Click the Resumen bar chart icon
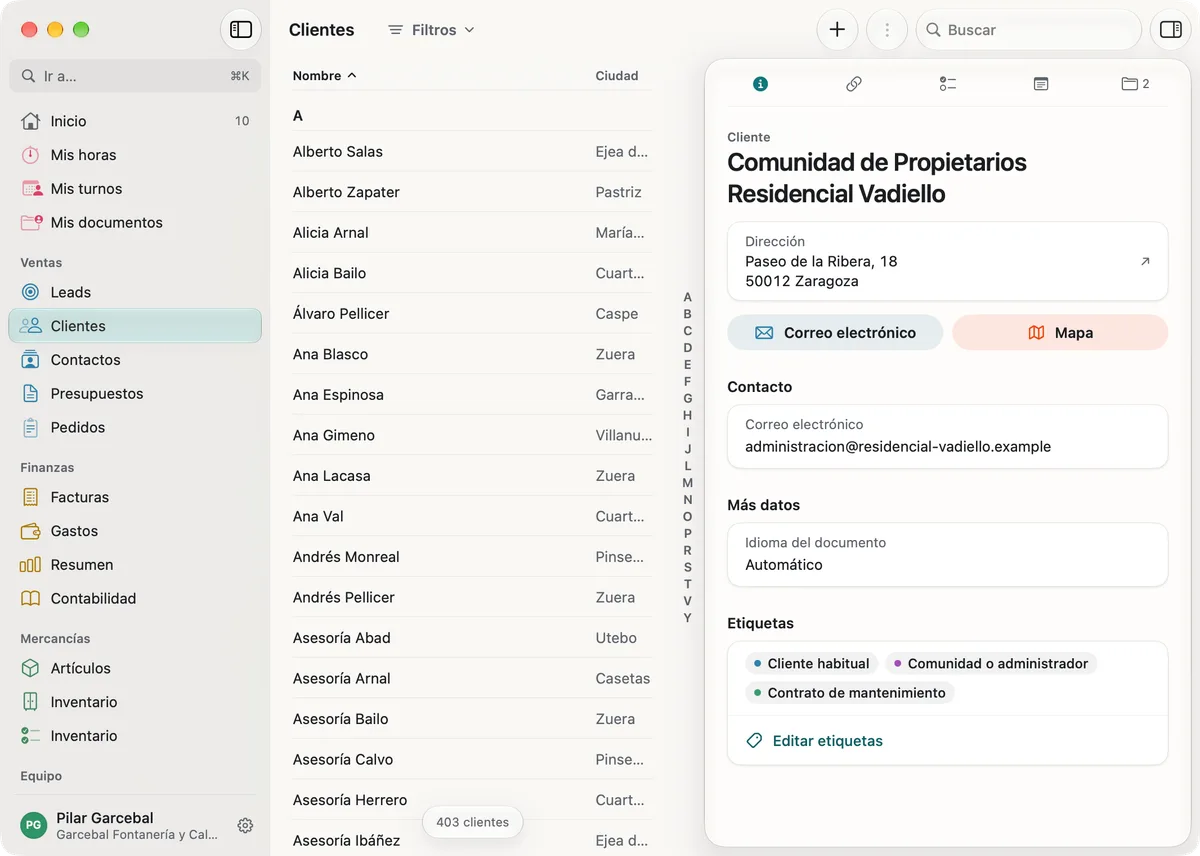This screenshot has height=856, width=1200. pyautogui.click(x=31, y=565)
